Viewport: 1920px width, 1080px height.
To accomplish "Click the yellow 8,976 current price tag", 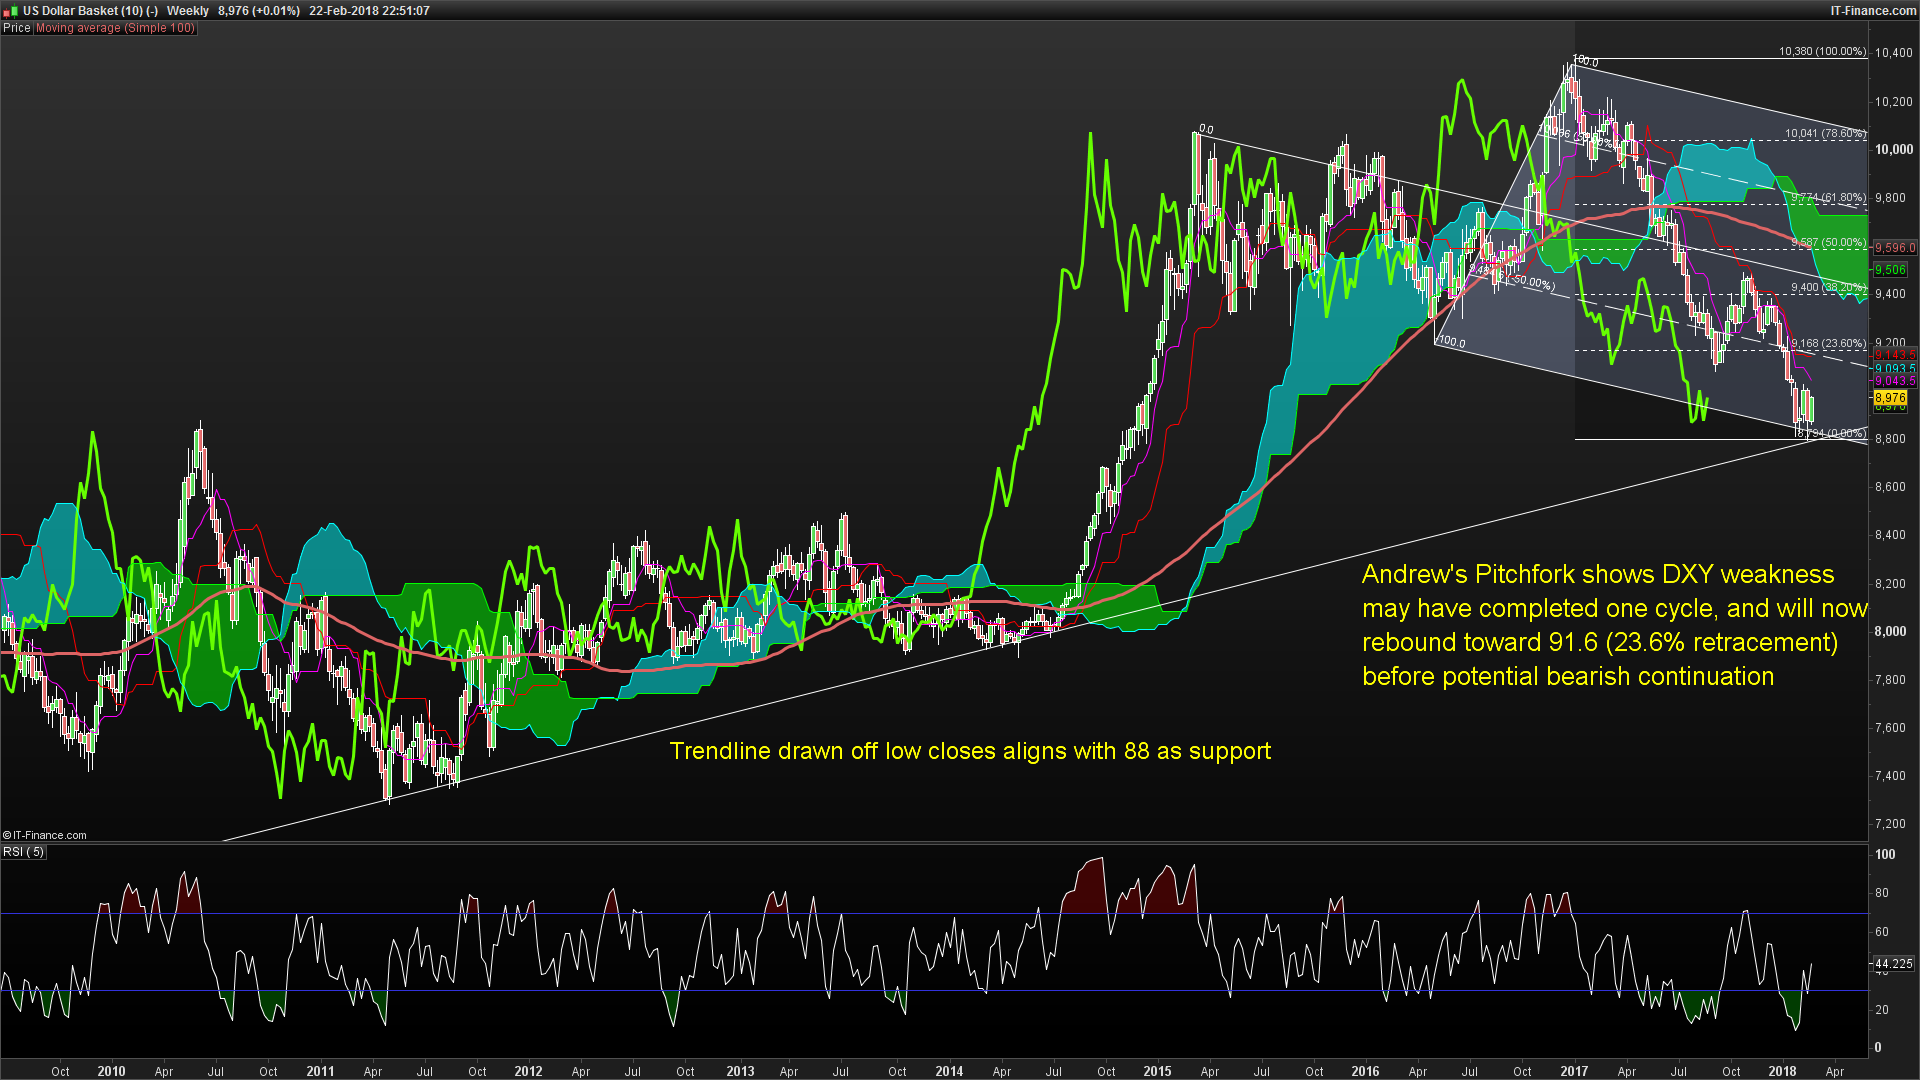I will [1890, 398].
